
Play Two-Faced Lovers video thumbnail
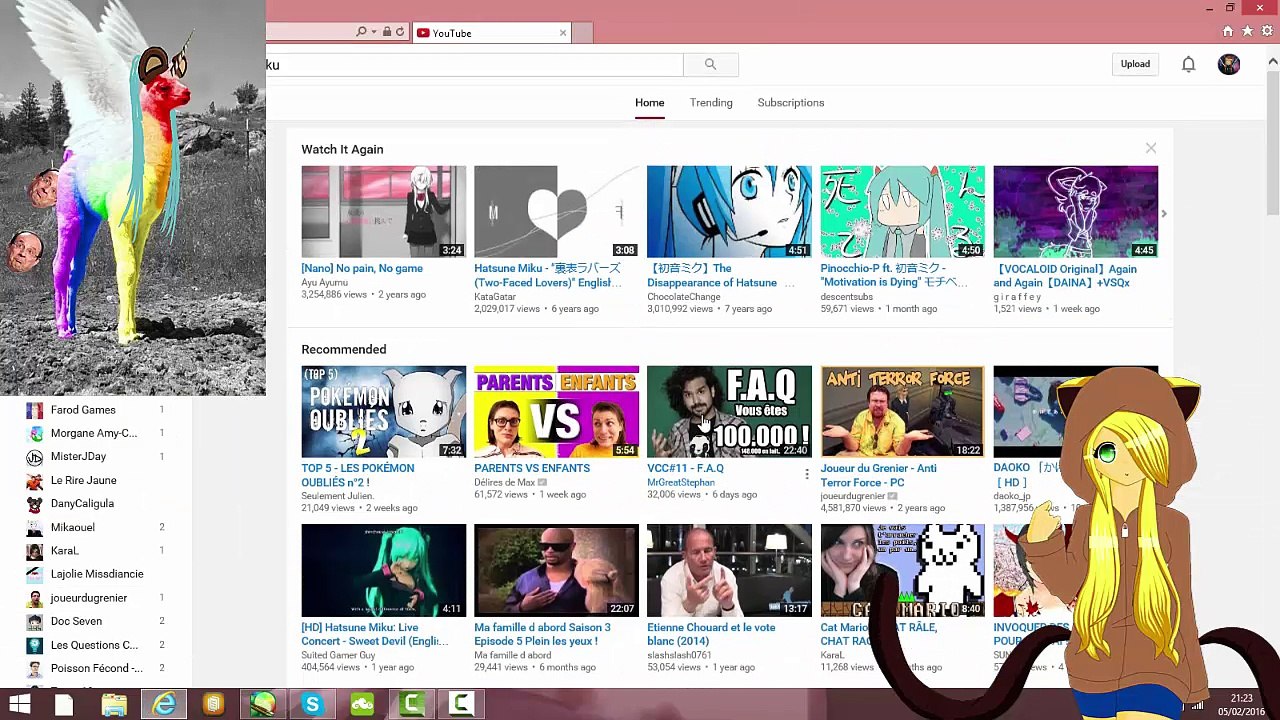(556, 212)
